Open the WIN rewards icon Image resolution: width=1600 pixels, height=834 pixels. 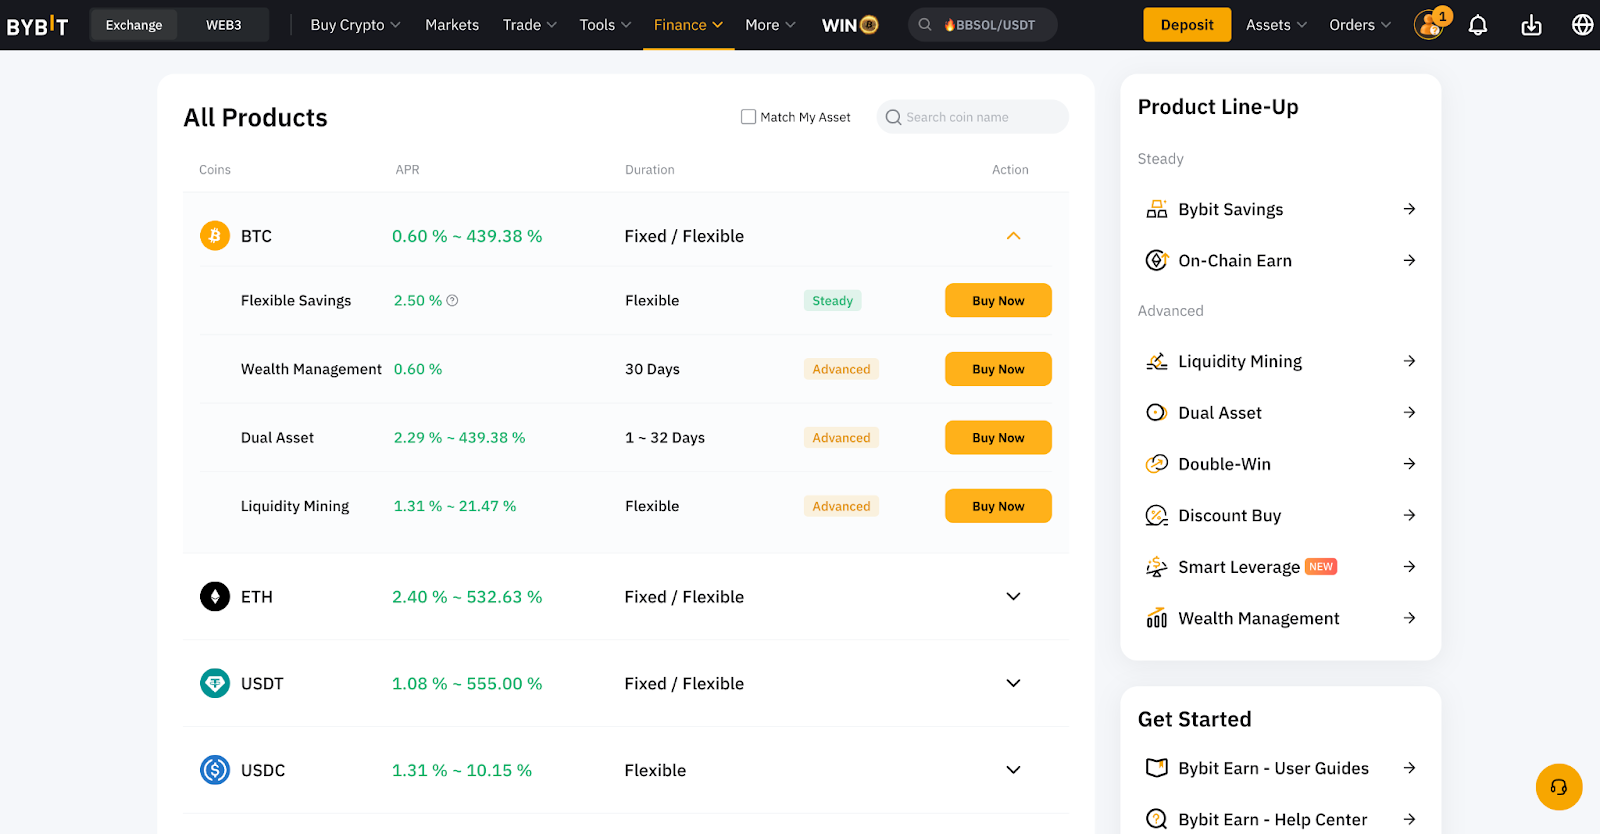(850, 25)
